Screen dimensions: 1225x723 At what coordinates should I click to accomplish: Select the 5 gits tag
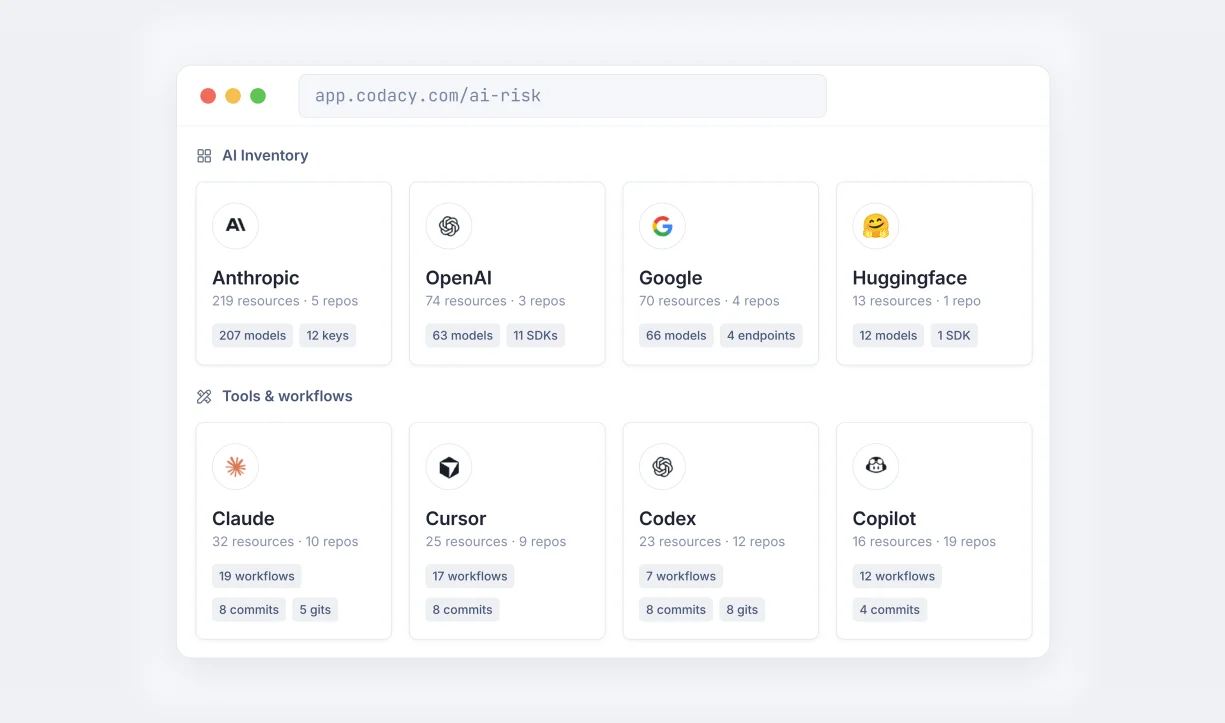315,610
